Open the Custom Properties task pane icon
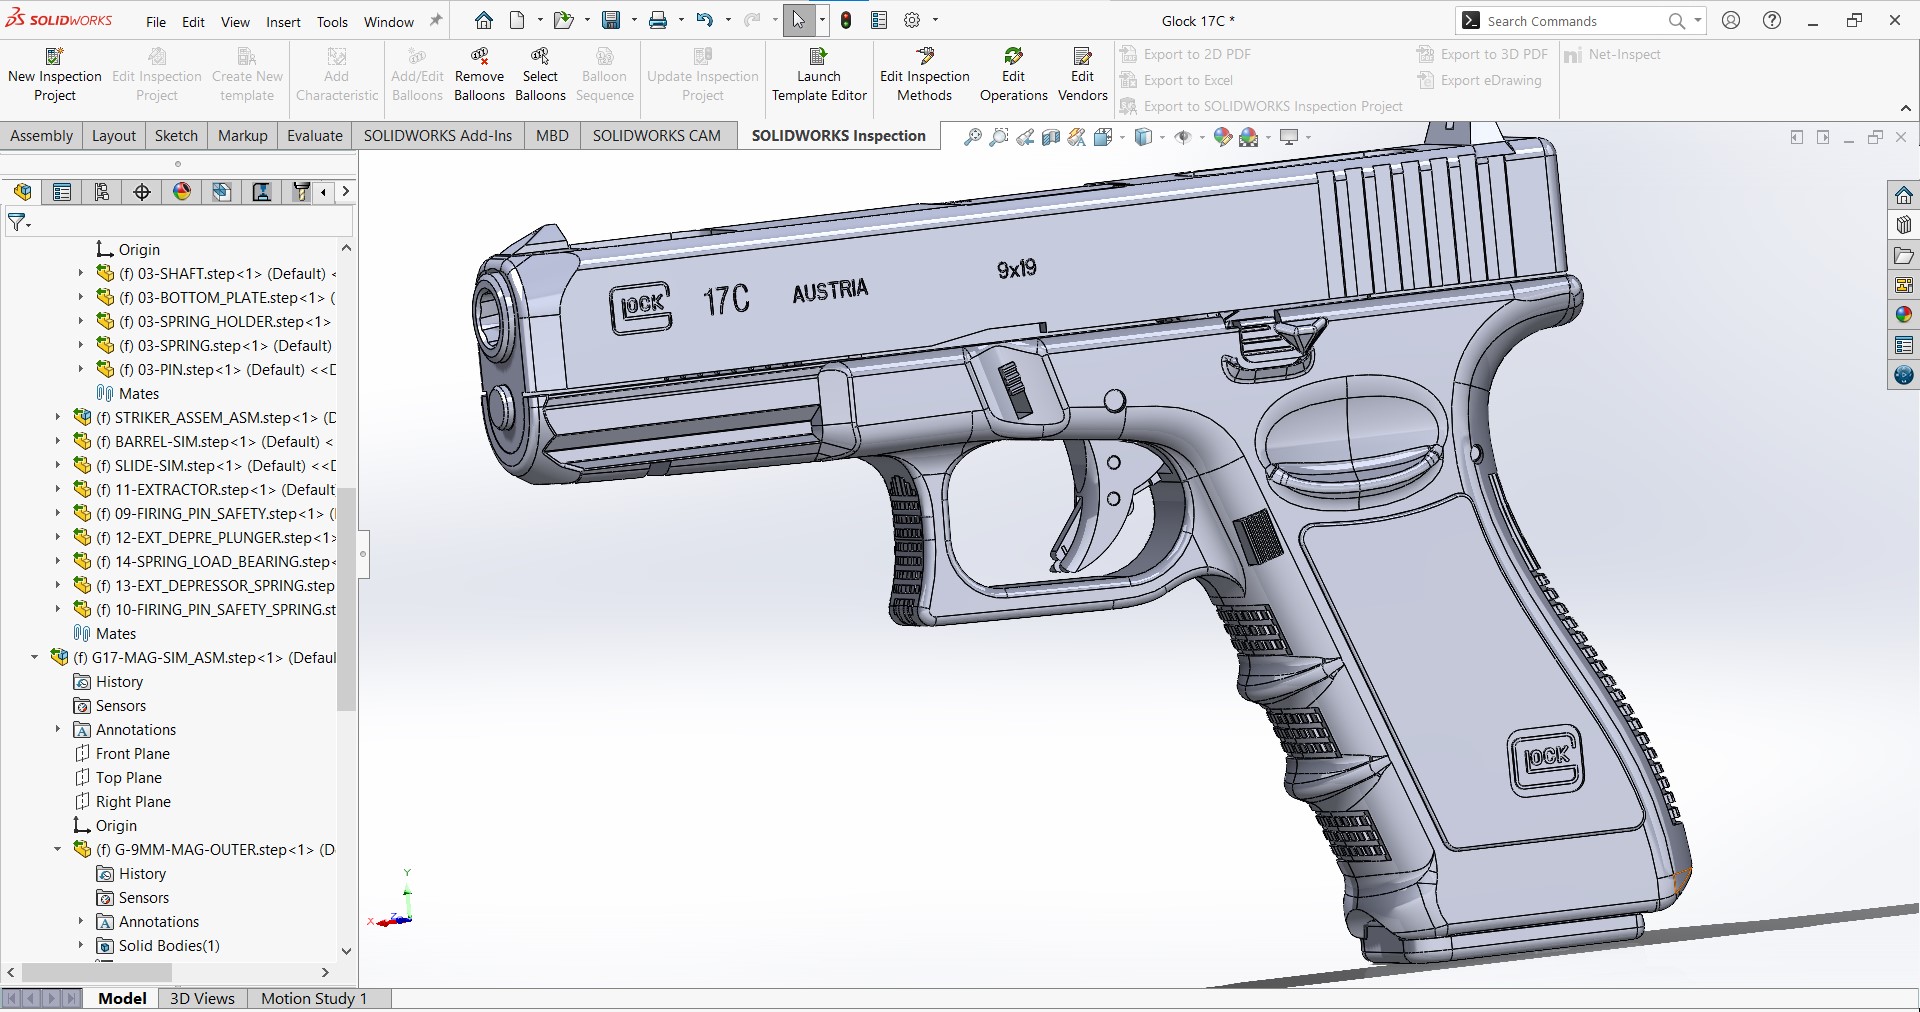 [1904, 345]
